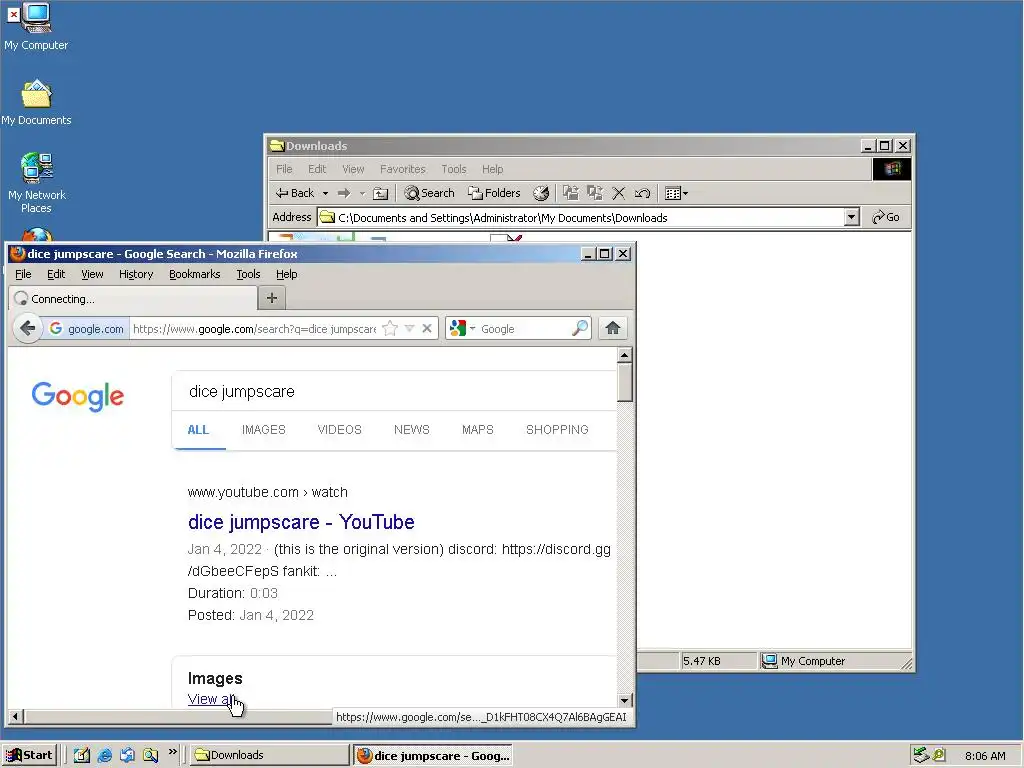
Task: Click the 'dice jumpscare' Google search box
Action: click(394, 391)
